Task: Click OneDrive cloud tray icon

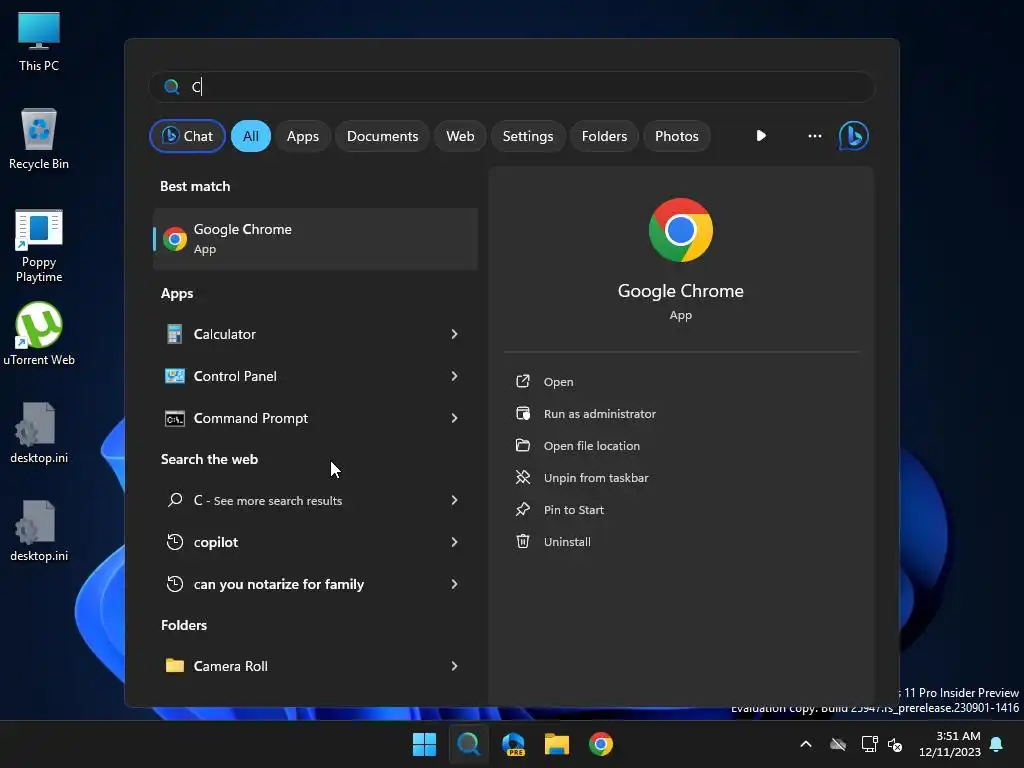Action: [838, 744]
